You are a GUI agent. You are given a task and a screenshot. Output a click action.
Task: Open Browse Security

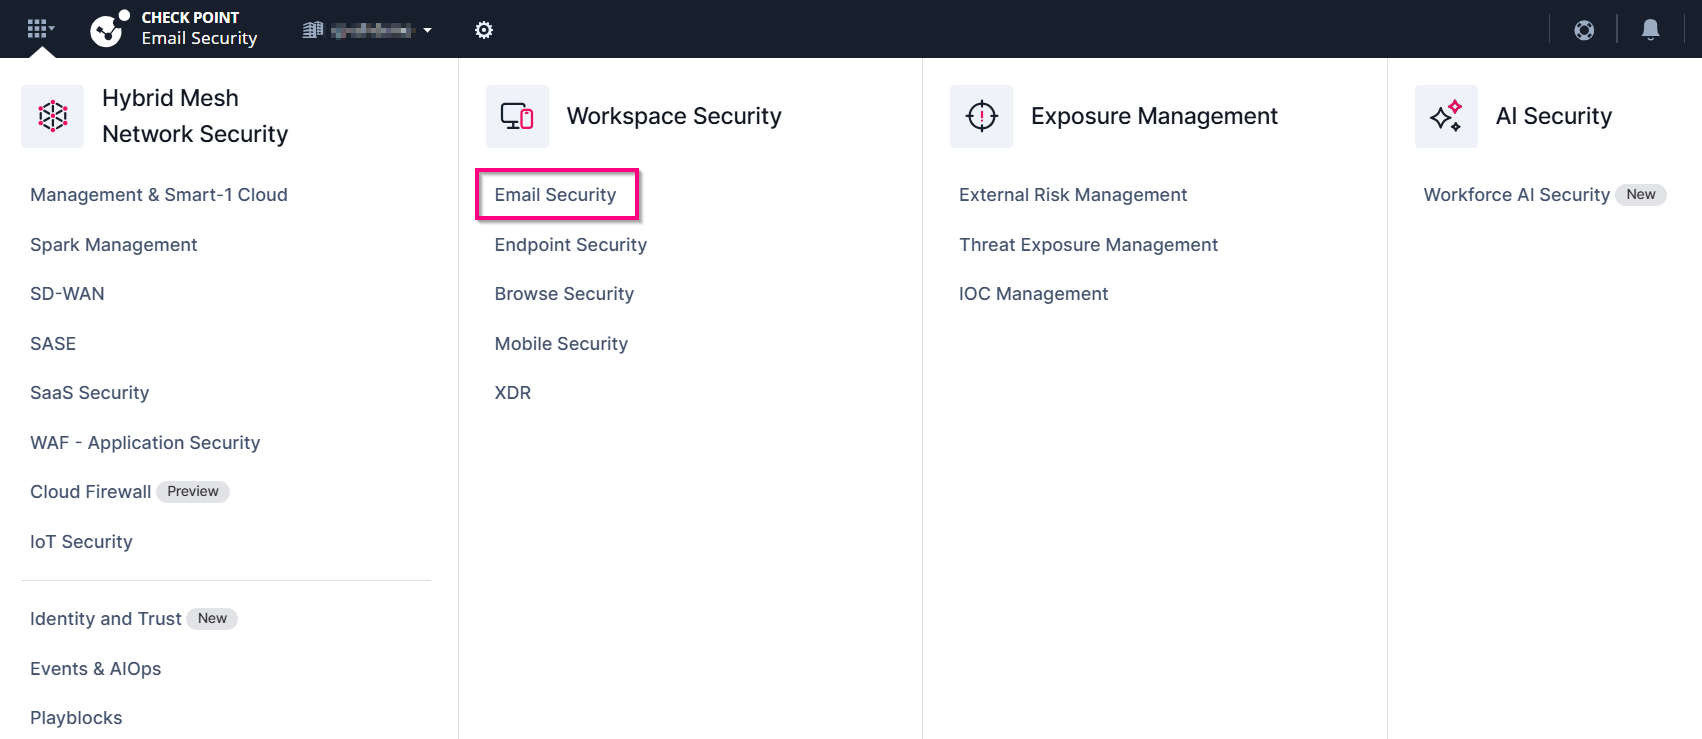[x=564, y=294]
